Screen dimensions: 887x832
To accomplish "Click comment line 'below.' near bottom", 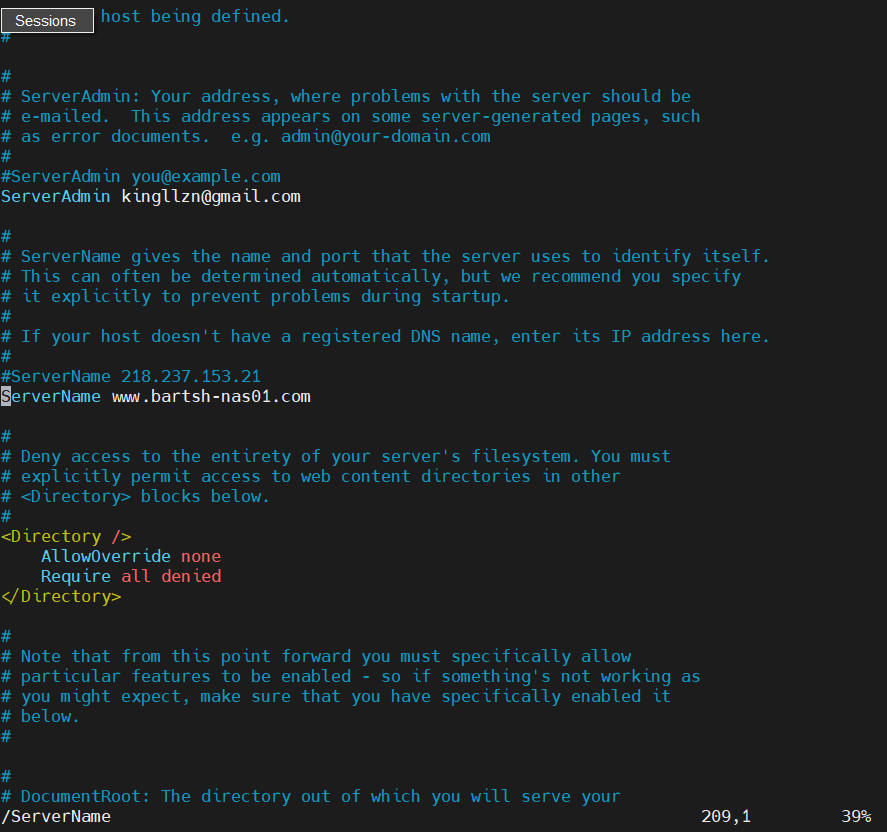I will pyautogui.click(x=40, y=717).
